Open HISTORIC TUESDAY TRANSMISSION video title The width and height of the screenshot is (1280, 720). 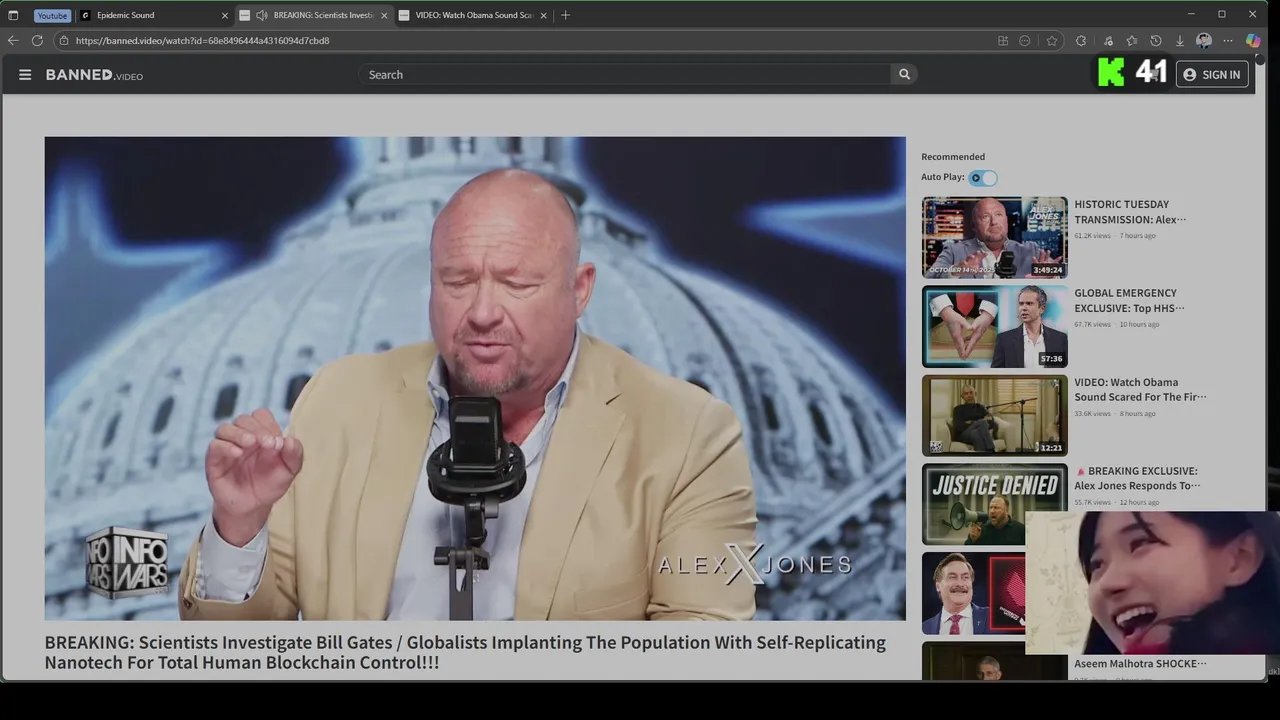coord(1130,212)
